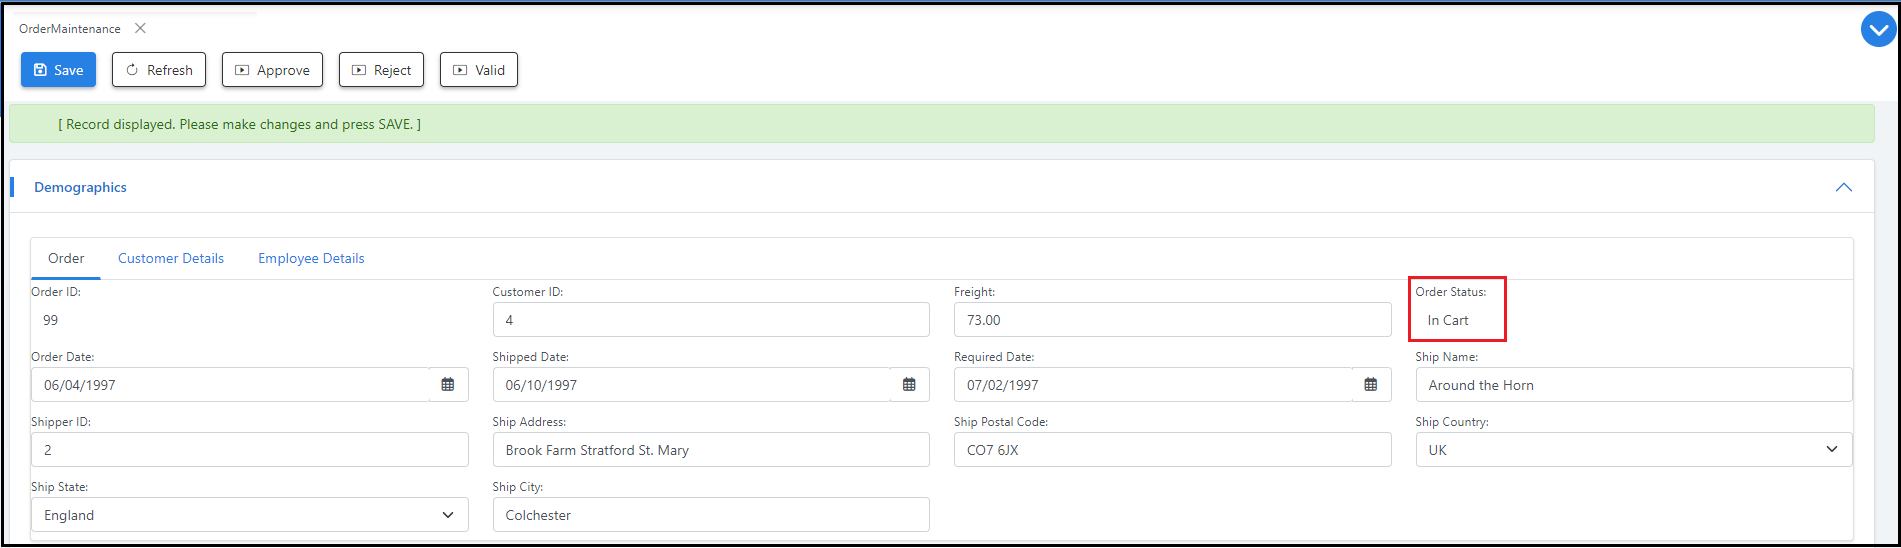Collapse the Demographics section
The image size is (1901, 548).
pos(1843,188)
